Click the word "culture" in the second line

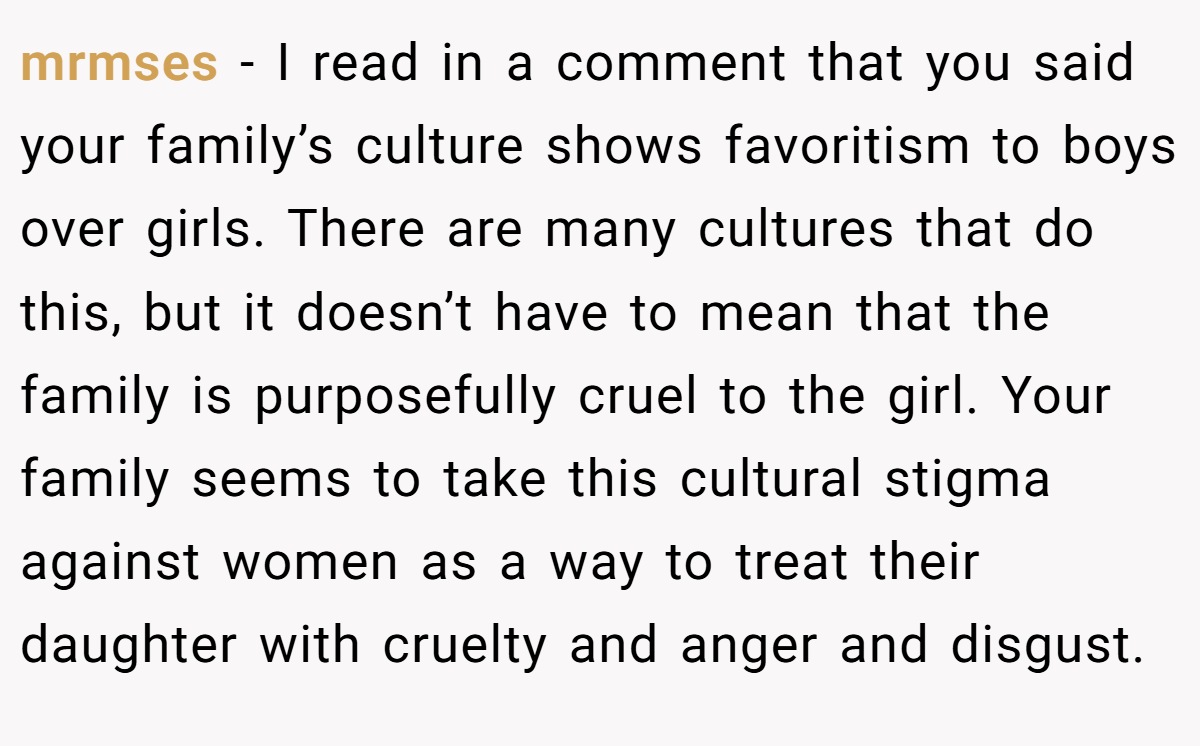coord(440,148)
